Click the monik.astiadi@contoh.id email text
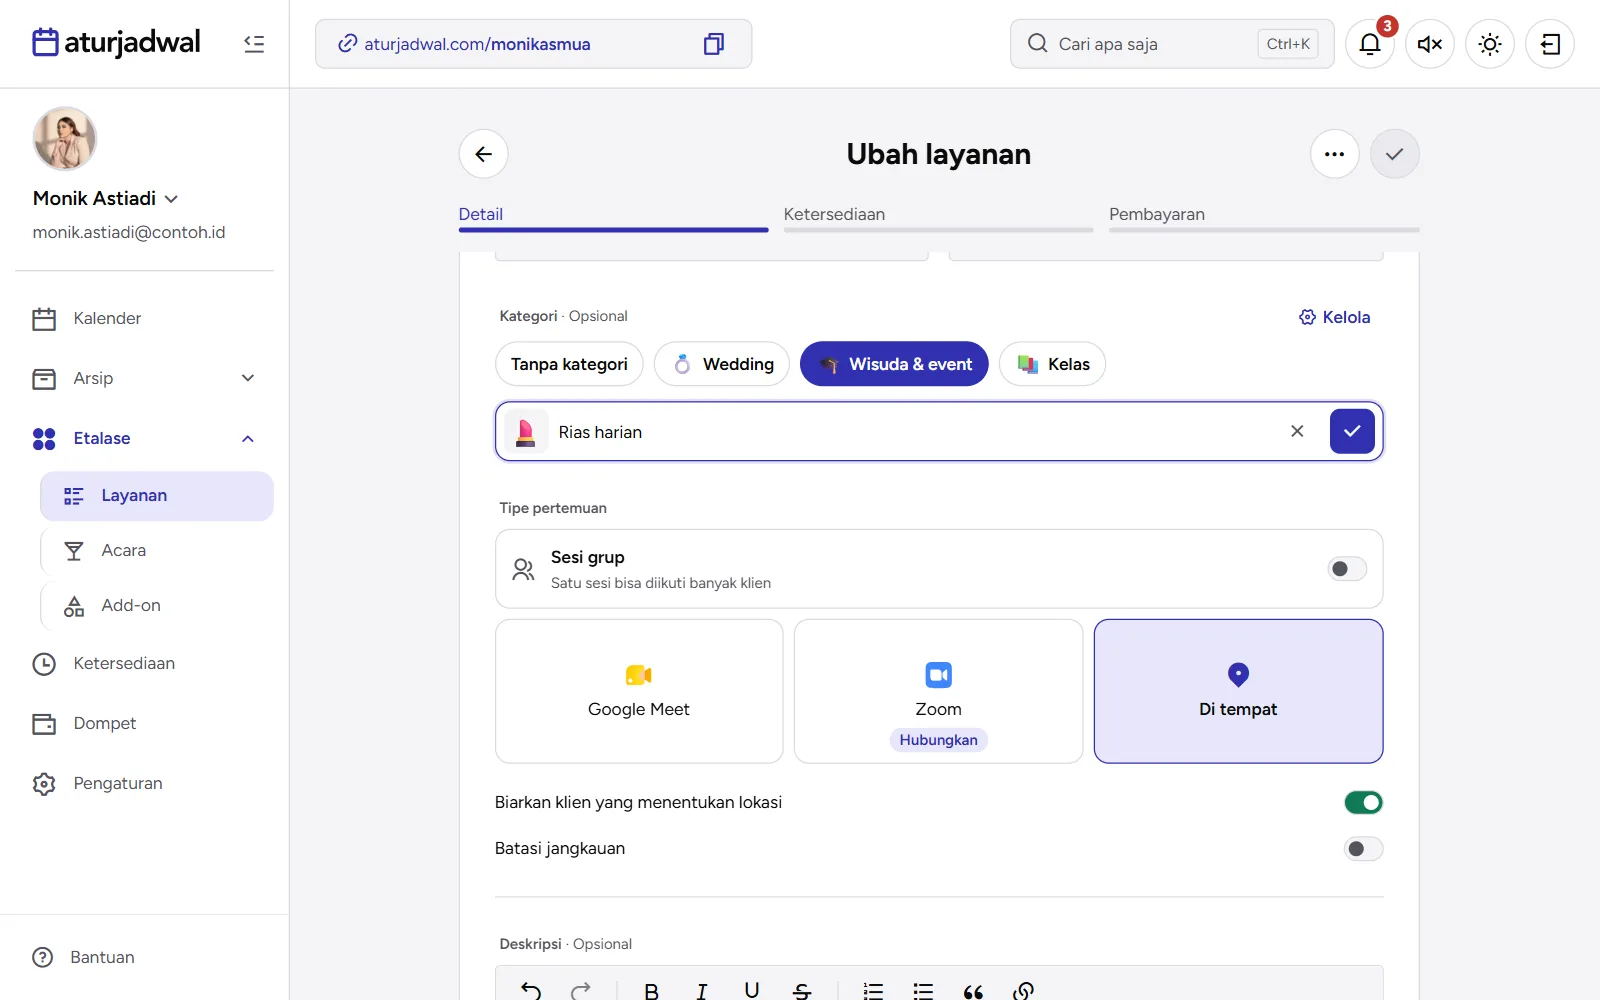 [129, 232]
